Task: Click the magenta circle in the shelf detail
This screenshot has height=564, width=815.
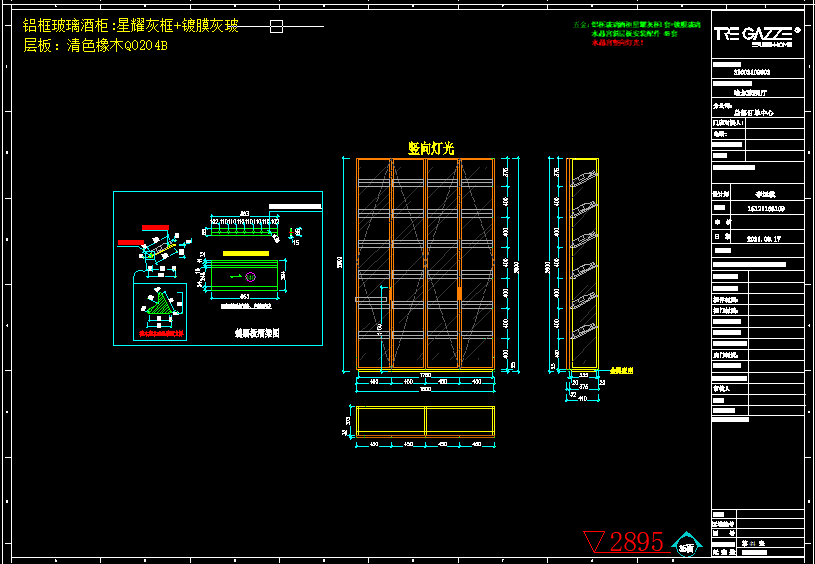Action: click(x=250, y=276)
